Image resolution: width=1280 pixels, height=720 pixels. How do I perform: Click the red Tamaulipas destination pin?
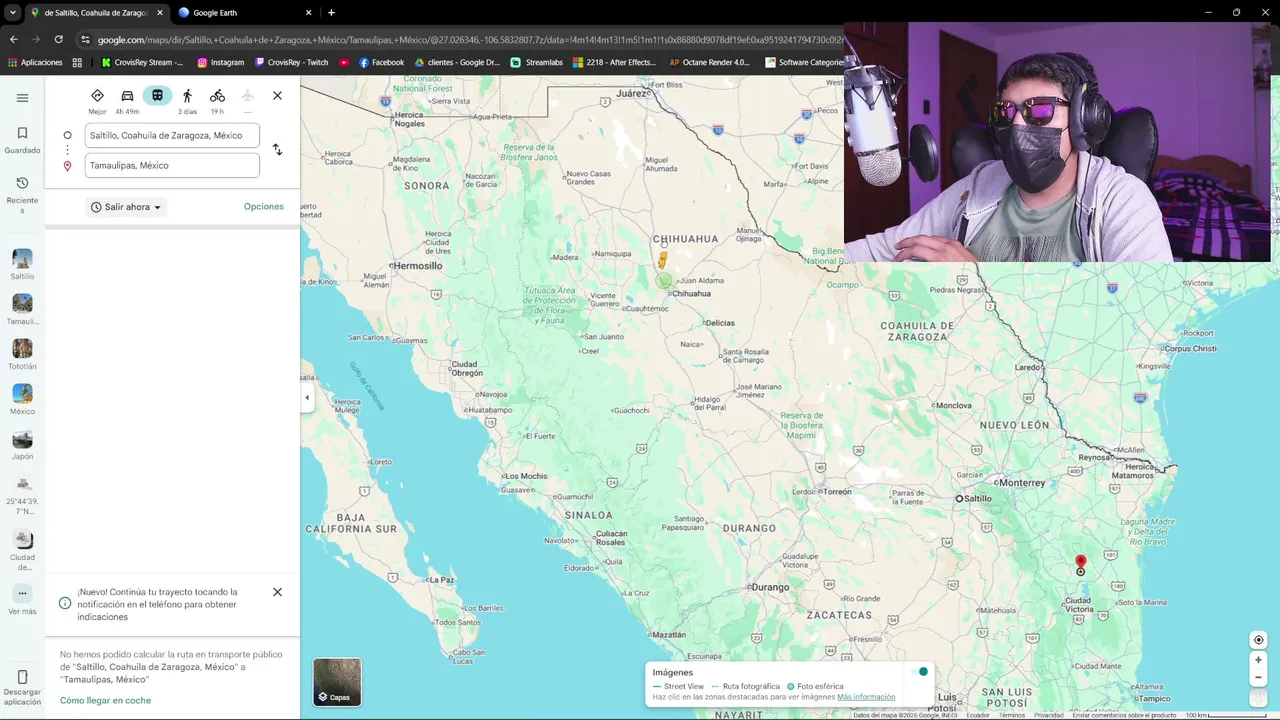(1080, 563)
